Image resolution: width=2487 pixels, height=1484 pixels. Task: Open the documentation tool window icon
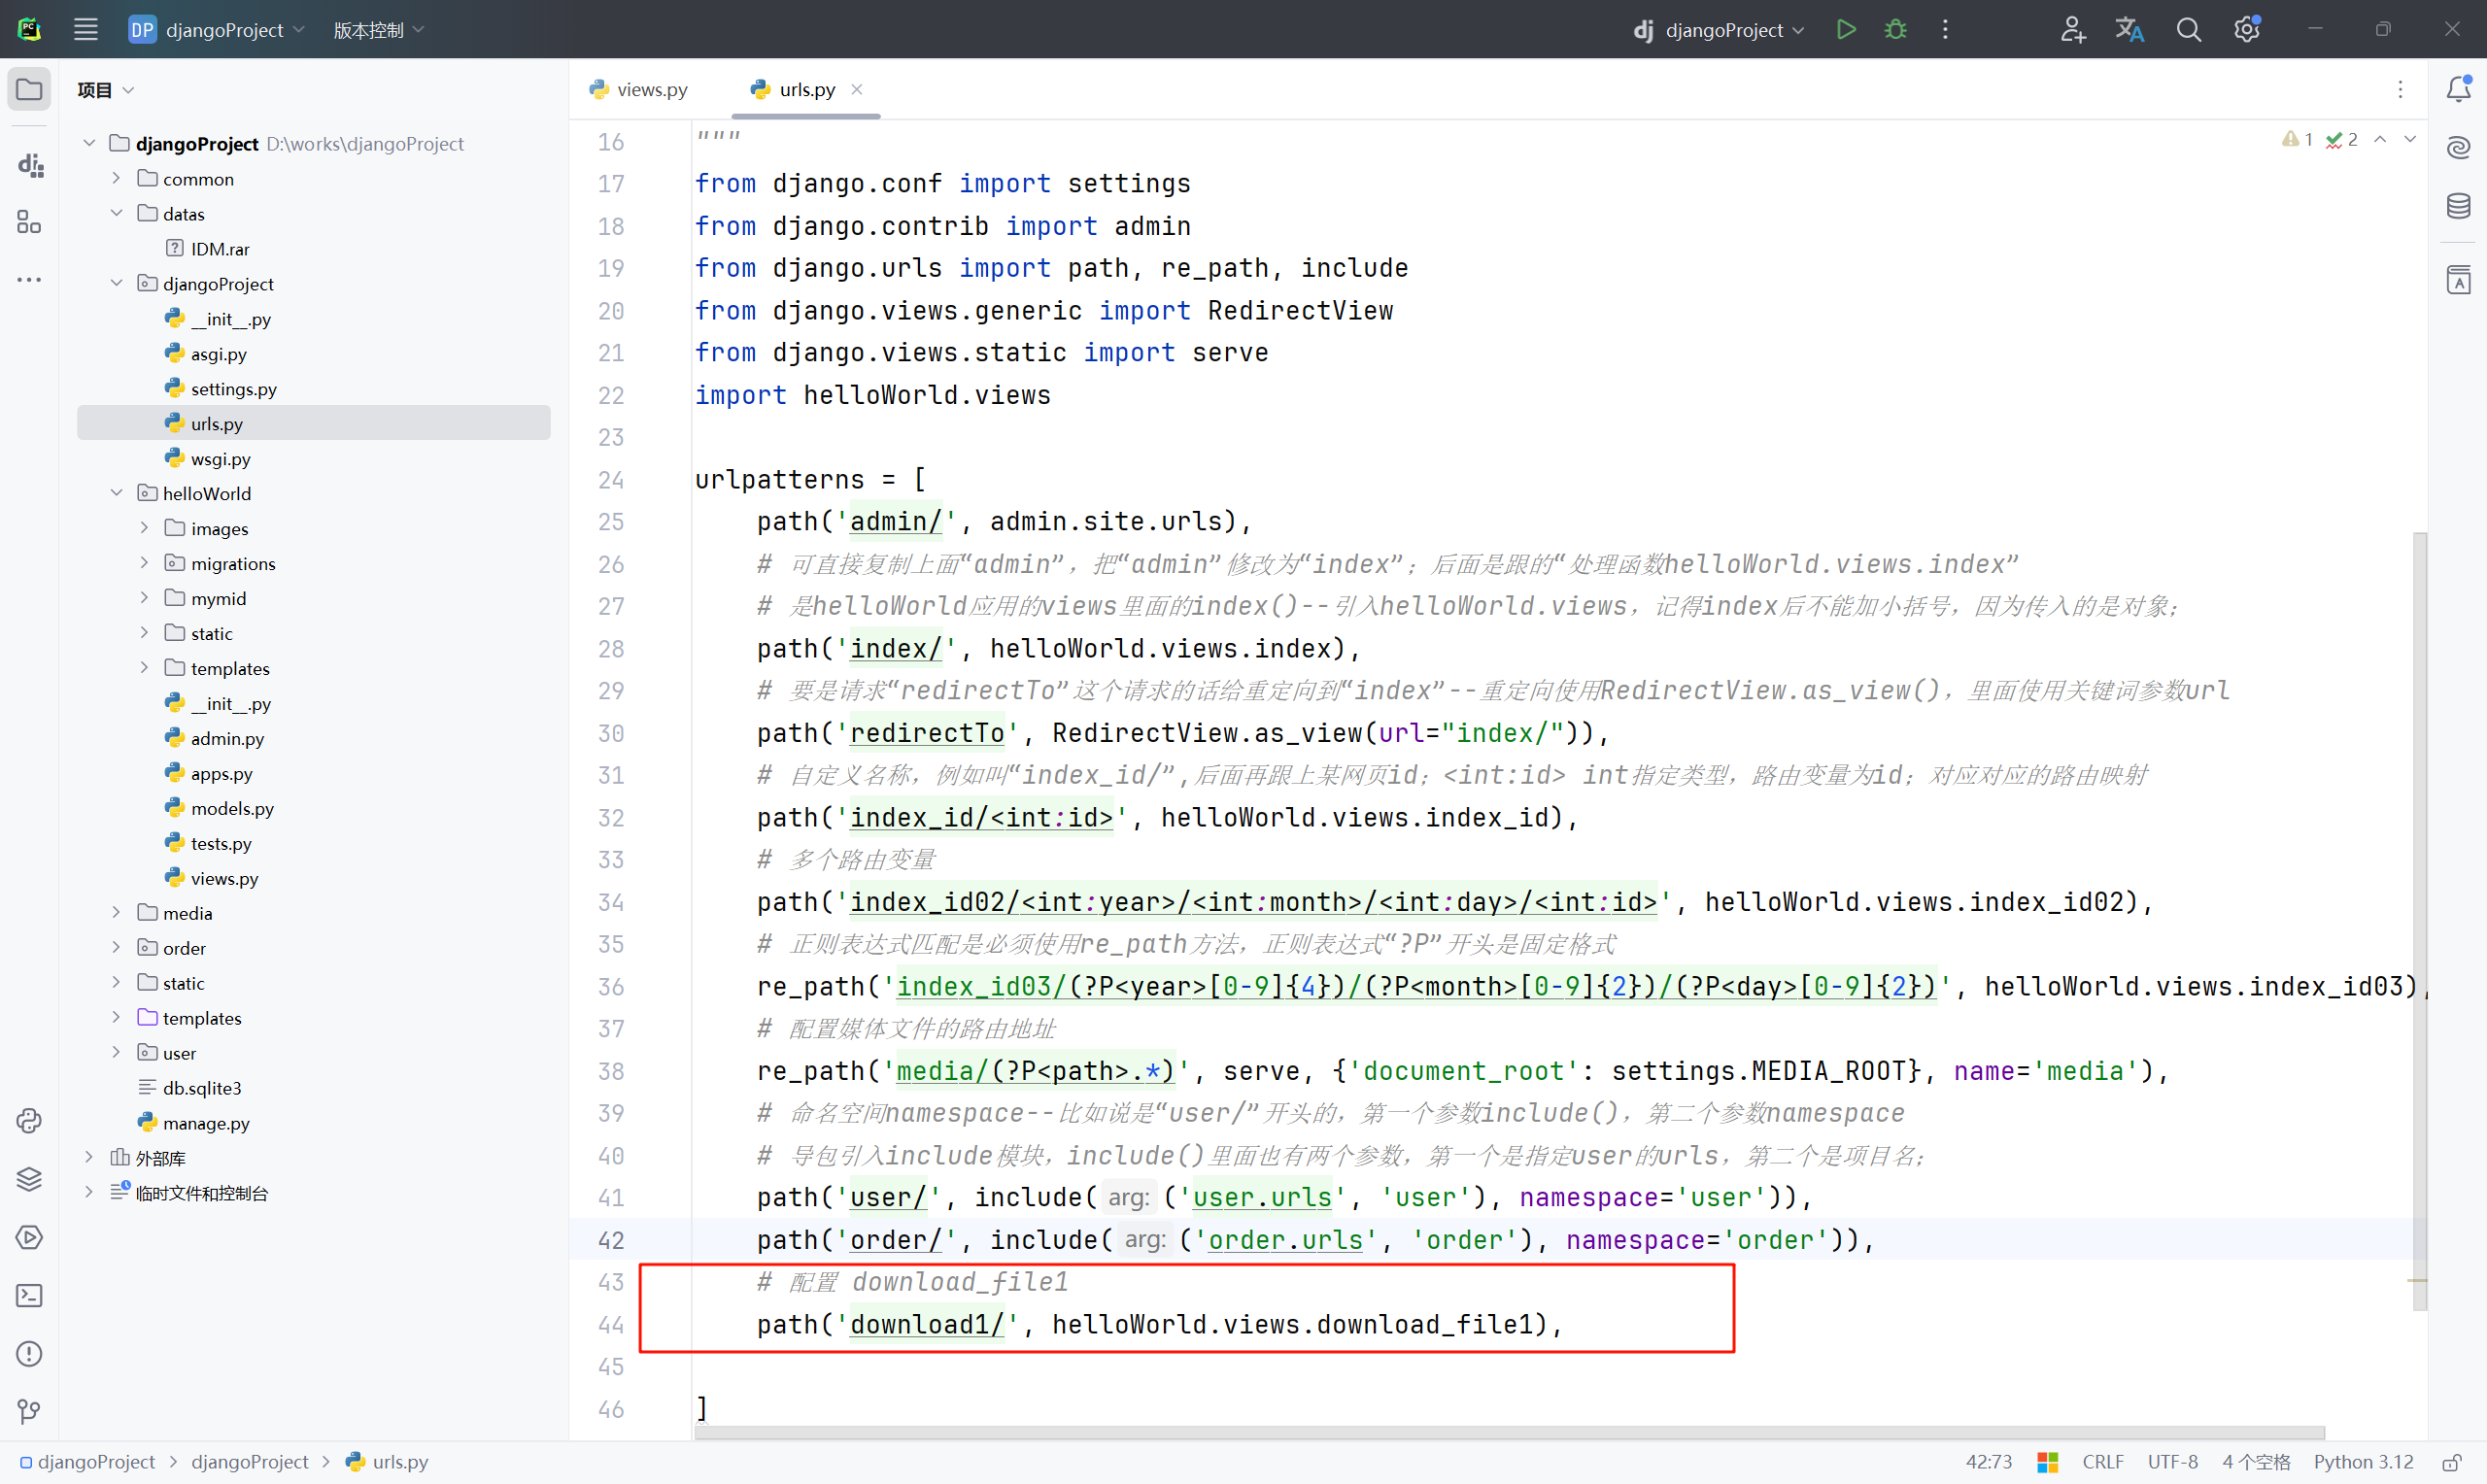[x=2459, y=280]
